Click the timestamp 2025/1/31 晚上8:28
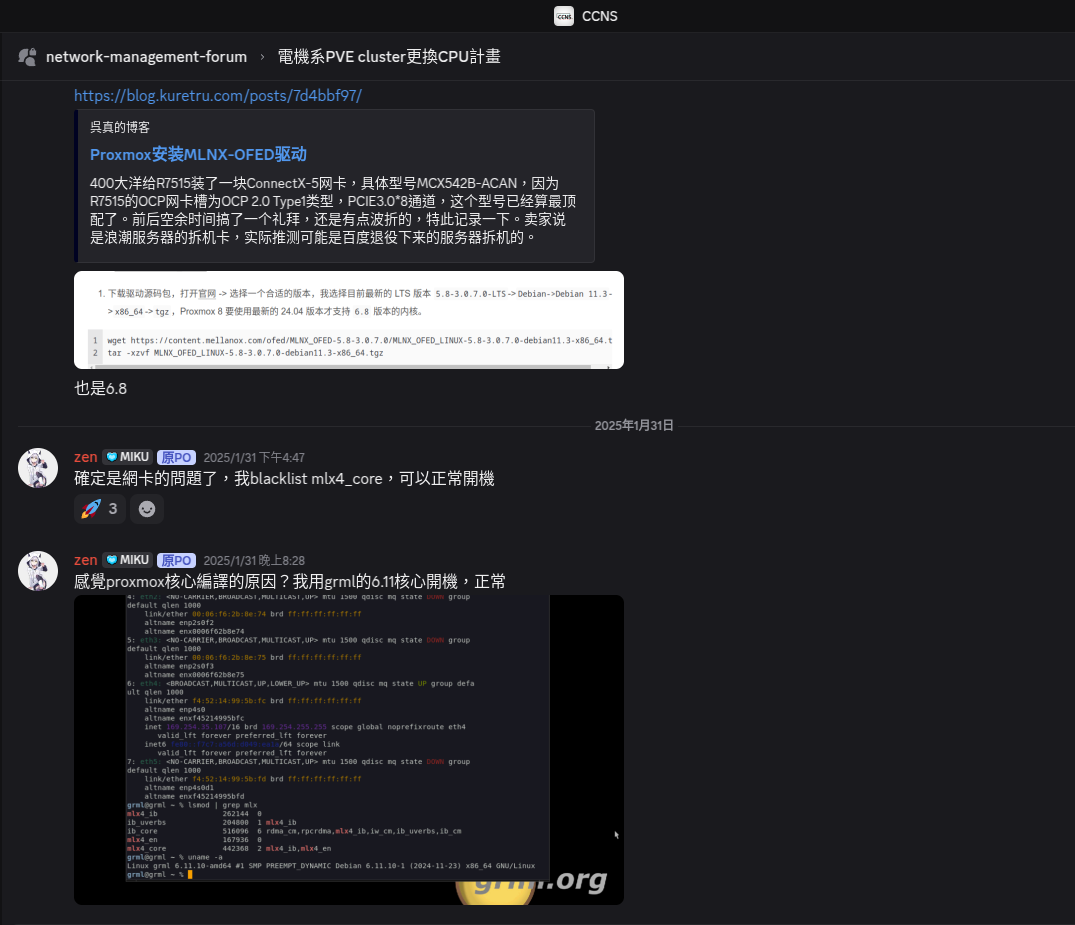1075x925 pixels. pyautogui.click(x=254, y=561)
